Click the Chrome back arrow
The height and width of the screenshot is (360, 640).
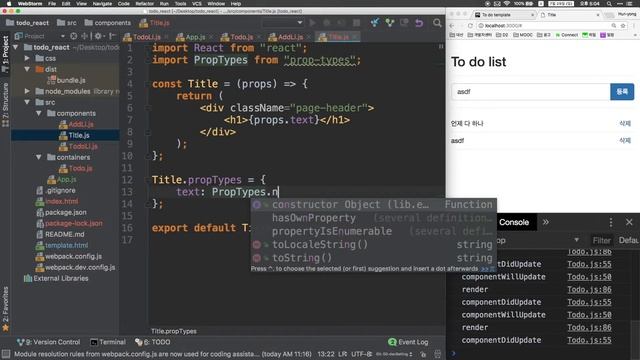click(x=452, y=25)
